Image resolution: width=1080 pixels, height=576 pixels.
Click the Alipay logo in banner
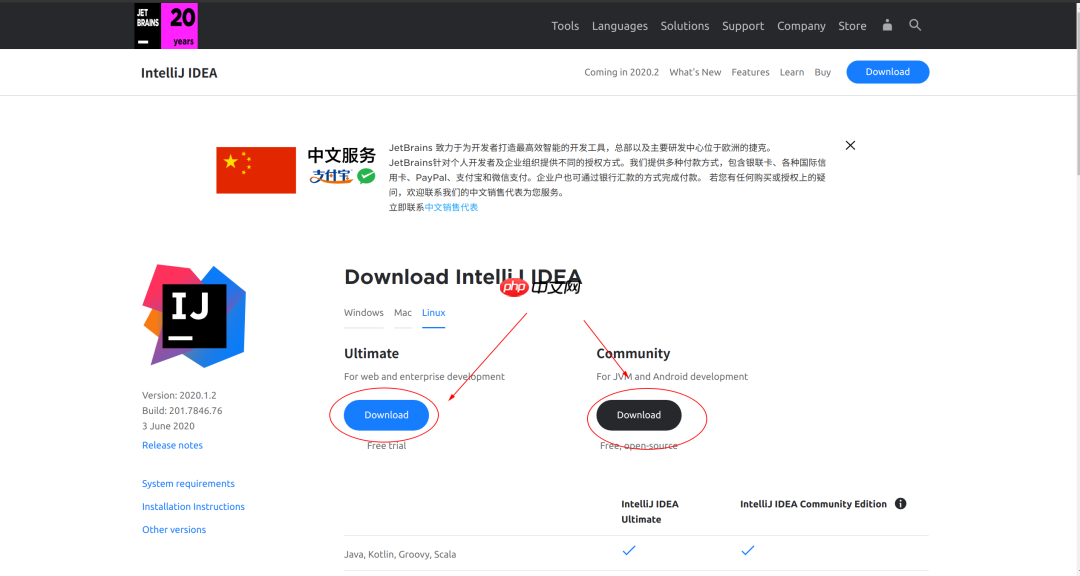click(x=331, y=176)
